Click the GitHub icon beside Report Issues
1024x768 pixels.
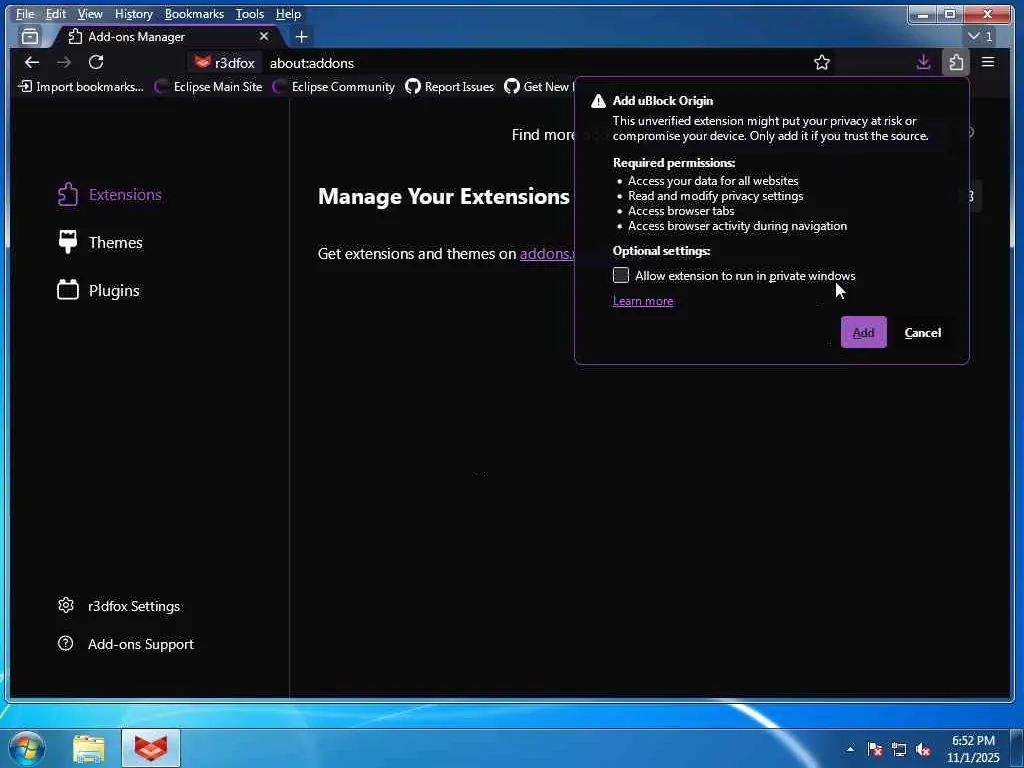click(x=413, y=86)
